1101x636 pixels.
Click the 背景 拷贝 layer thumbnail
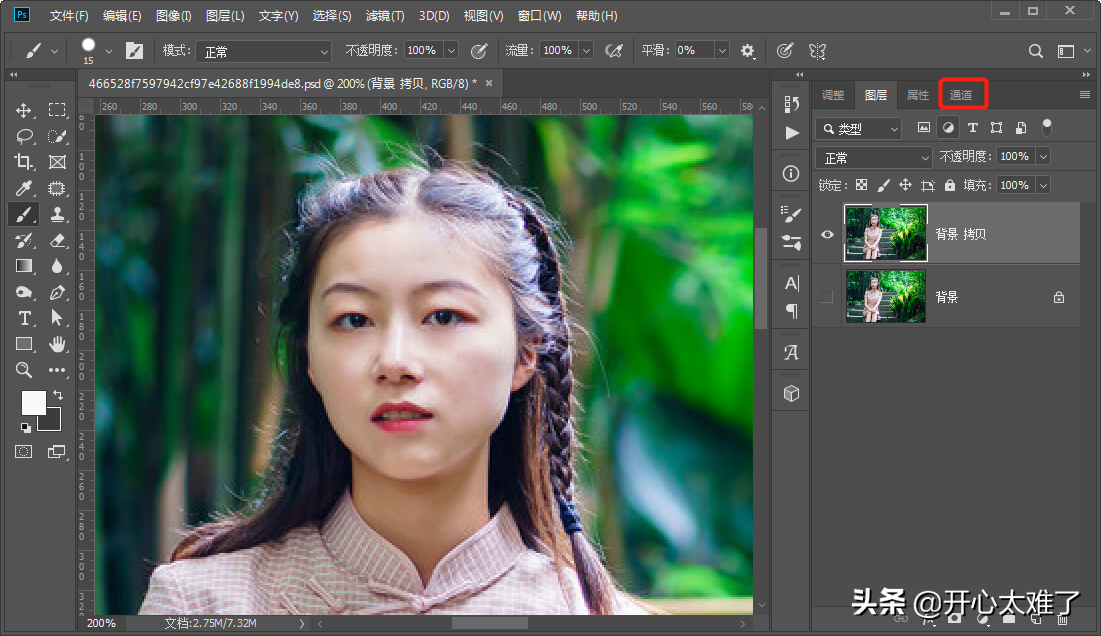pos(886,233)
